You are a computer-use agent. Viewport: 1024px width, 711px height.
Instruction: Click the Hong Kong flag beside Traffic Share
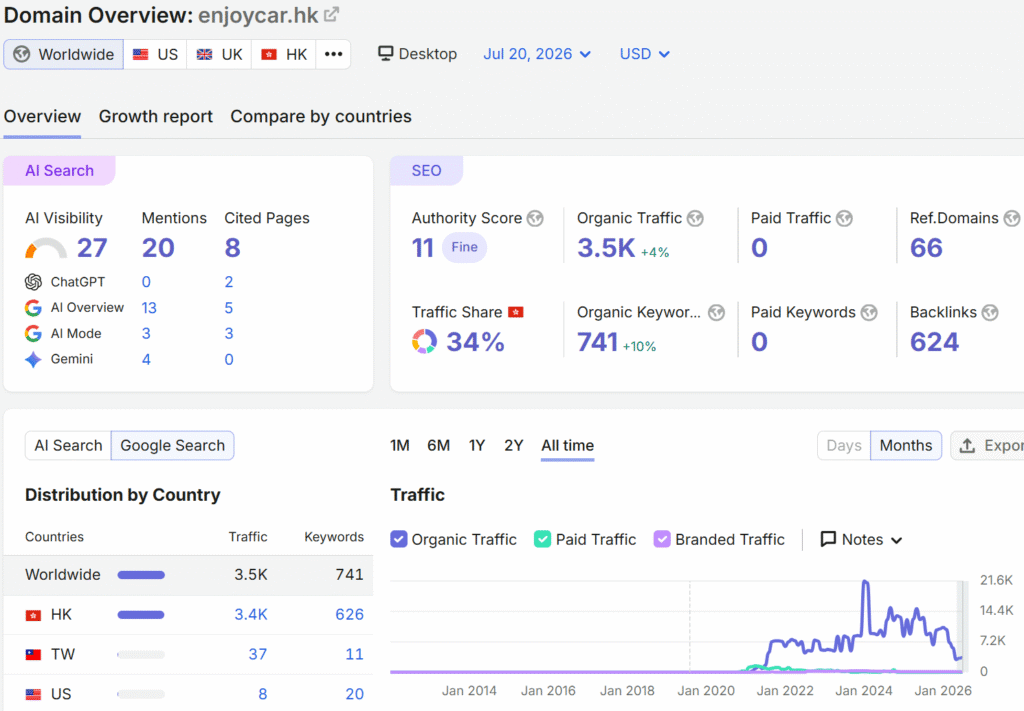(x=516, y=312)
